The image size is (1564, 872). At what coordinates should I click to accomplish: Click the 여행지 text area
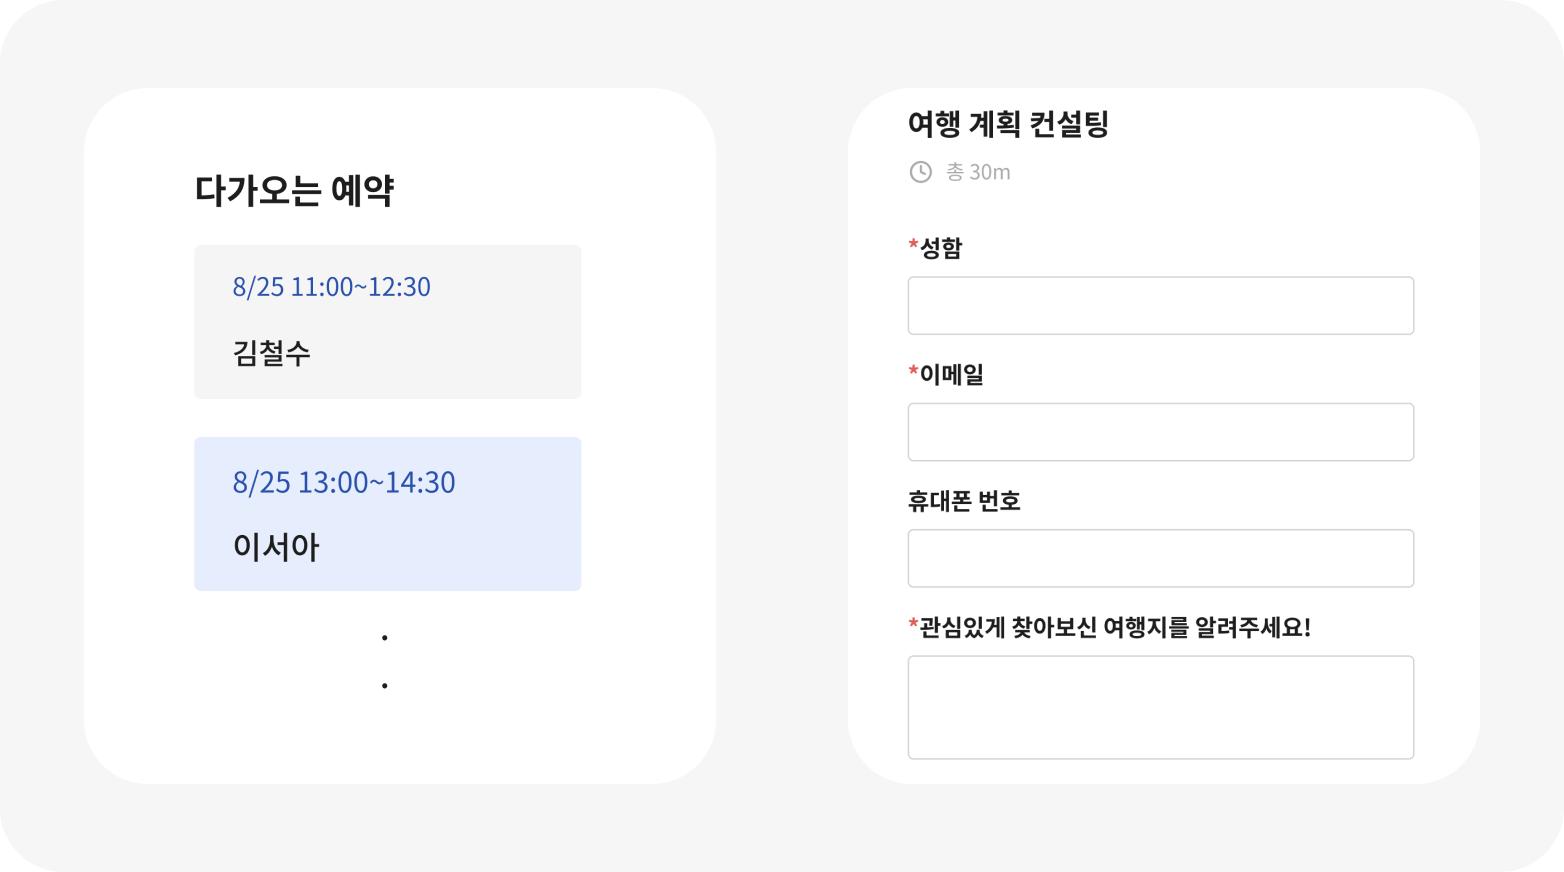(1160, 707)
